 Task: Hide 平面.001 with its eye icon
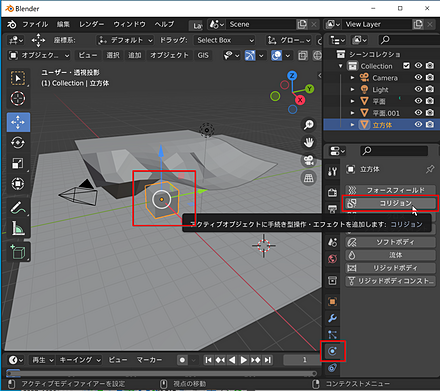tap(418, 113)
